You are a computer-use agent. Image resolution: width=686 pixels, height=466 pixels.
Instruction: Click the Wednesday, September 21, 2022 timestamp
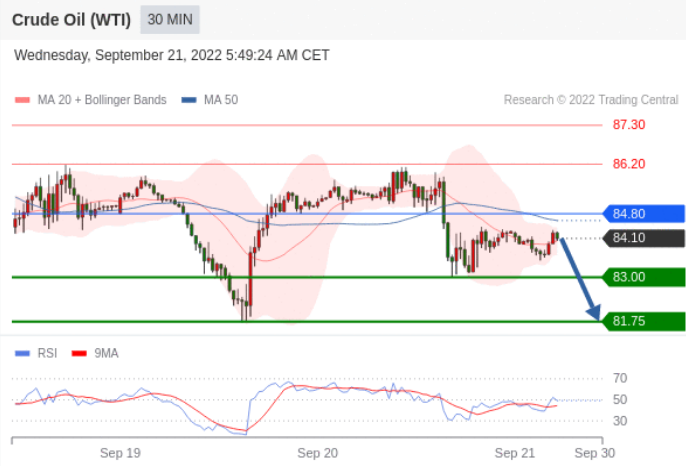pos(172,55)
